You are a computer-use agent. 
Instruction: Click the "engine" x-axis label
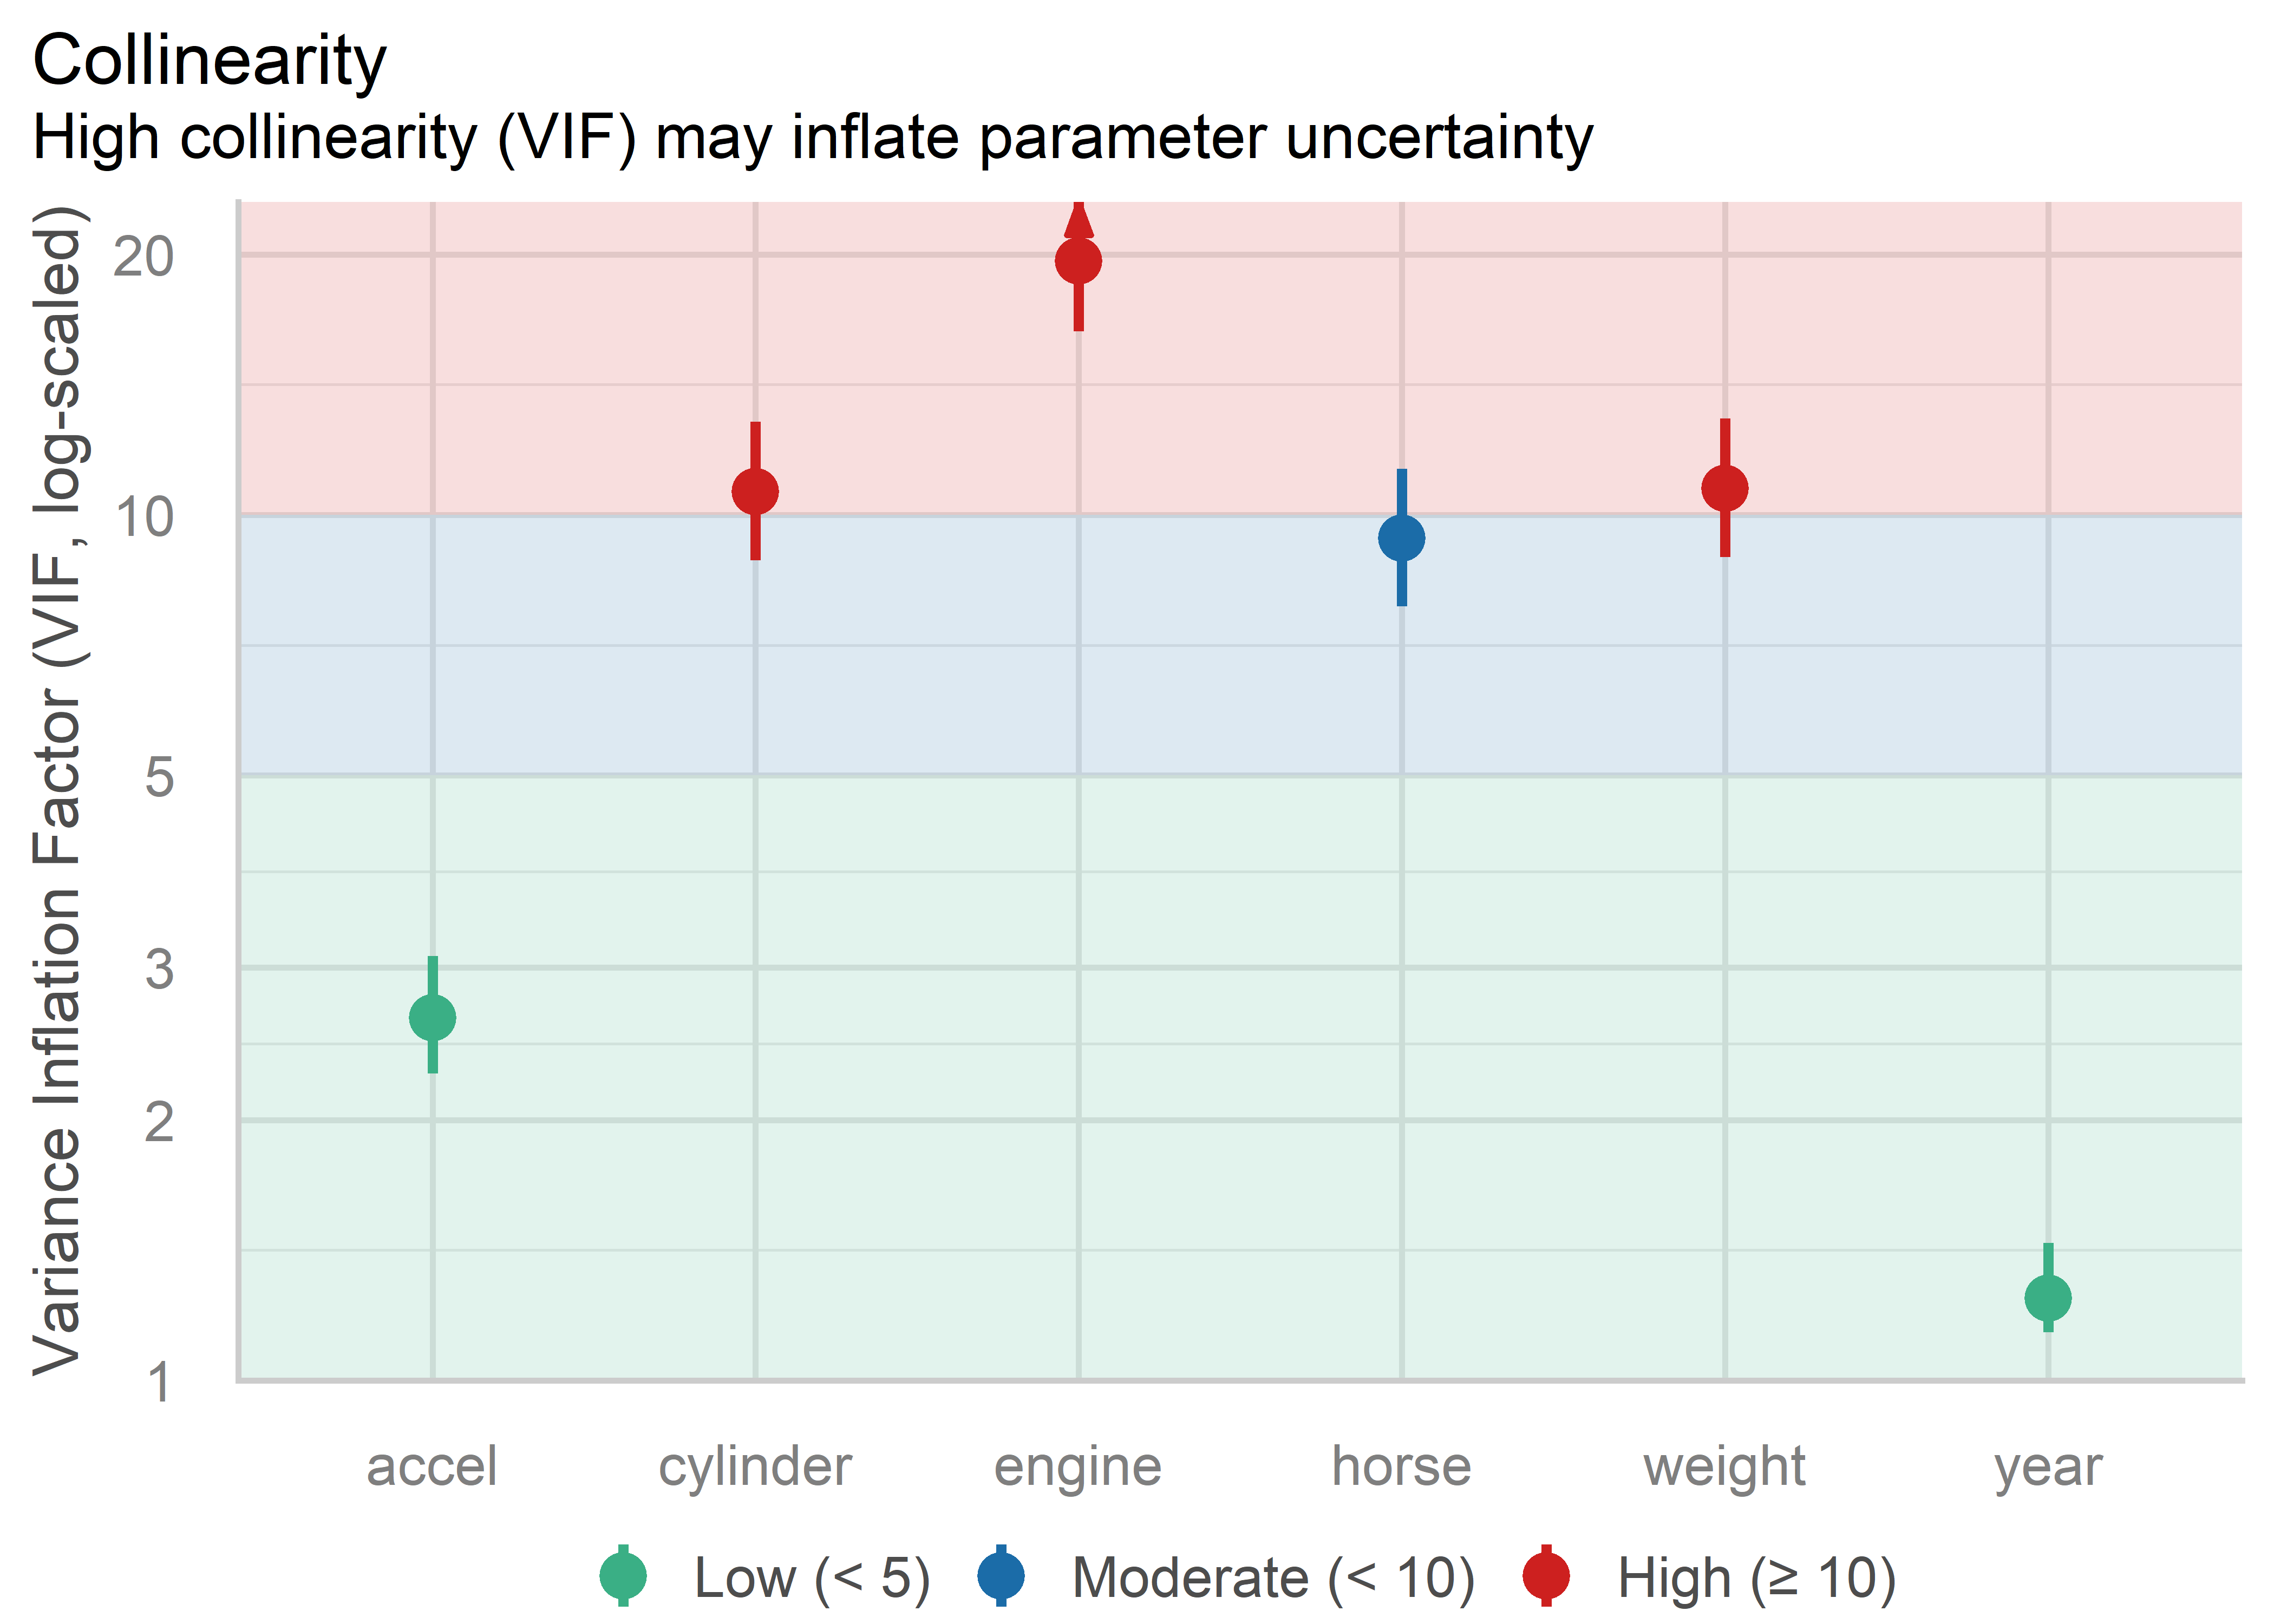point(1078,1467)
